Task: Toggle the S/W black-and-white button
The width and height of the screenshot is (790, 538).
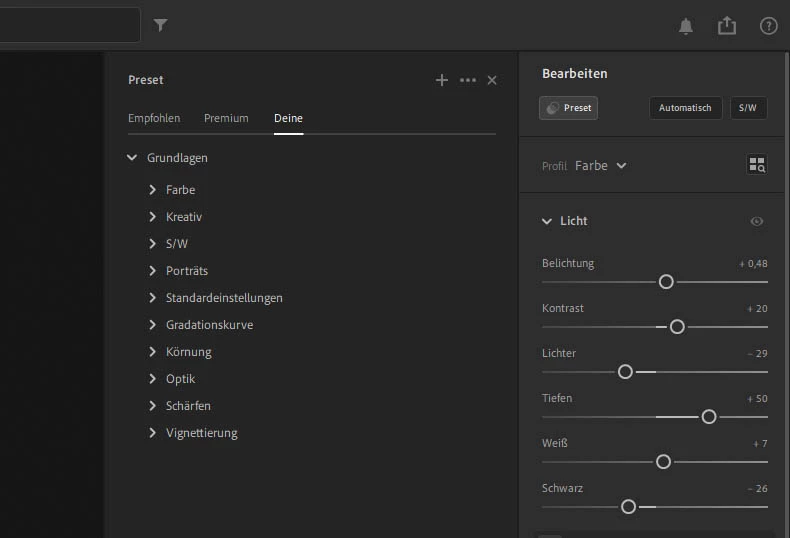Action: (748, 108)
